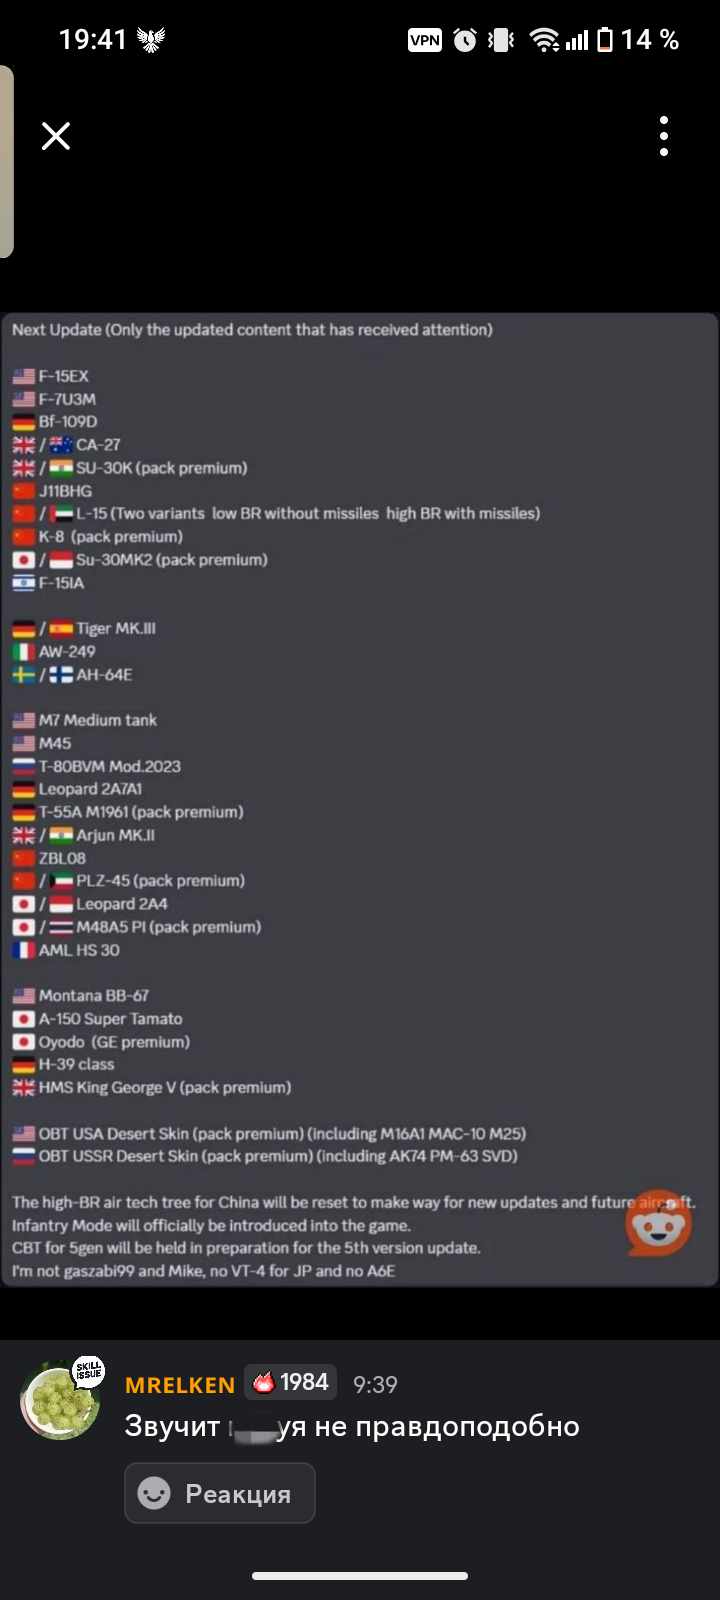Select the message text ending in правдоподобно
Screen dimensions: 720x1600
[x=352, y=1426]
